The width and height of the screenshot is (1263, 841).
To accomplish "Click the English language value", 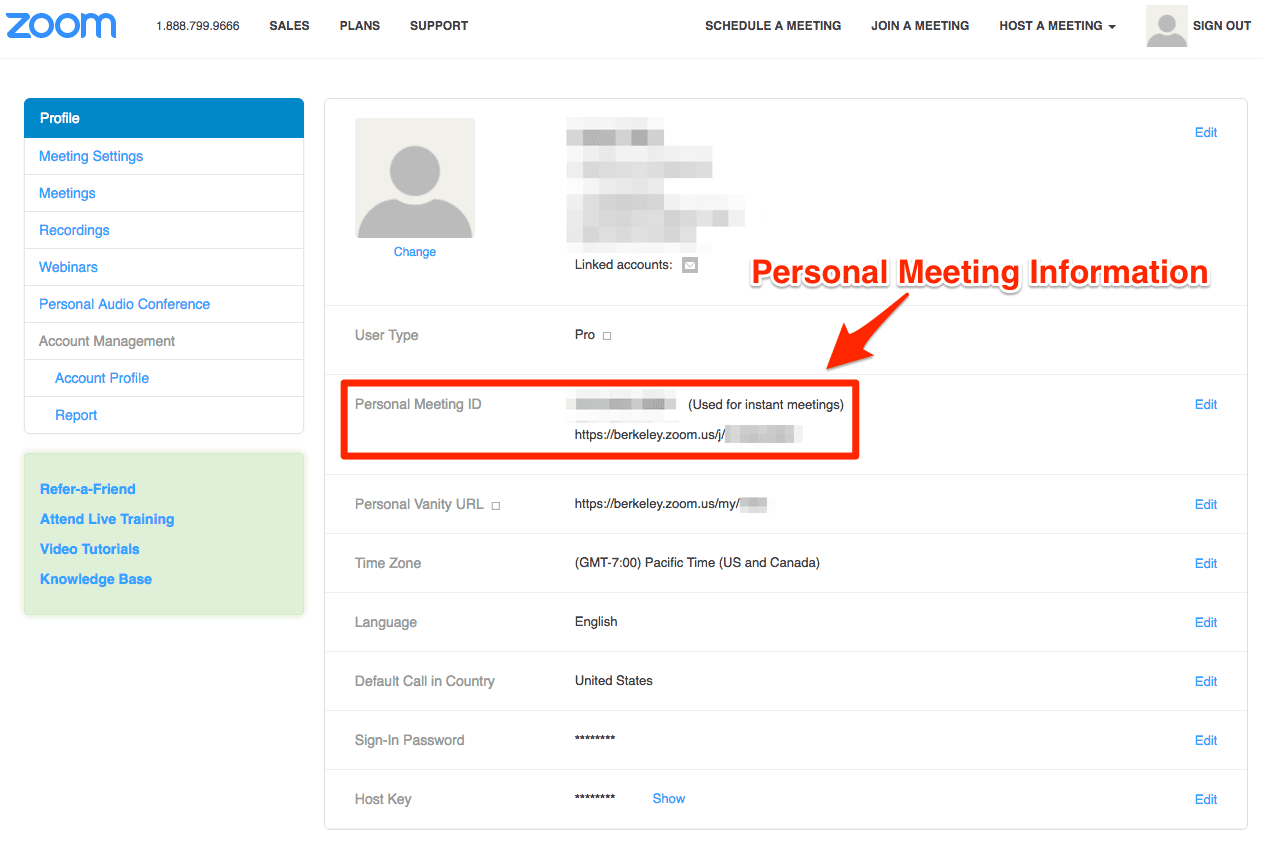I will tap(596, 622).
